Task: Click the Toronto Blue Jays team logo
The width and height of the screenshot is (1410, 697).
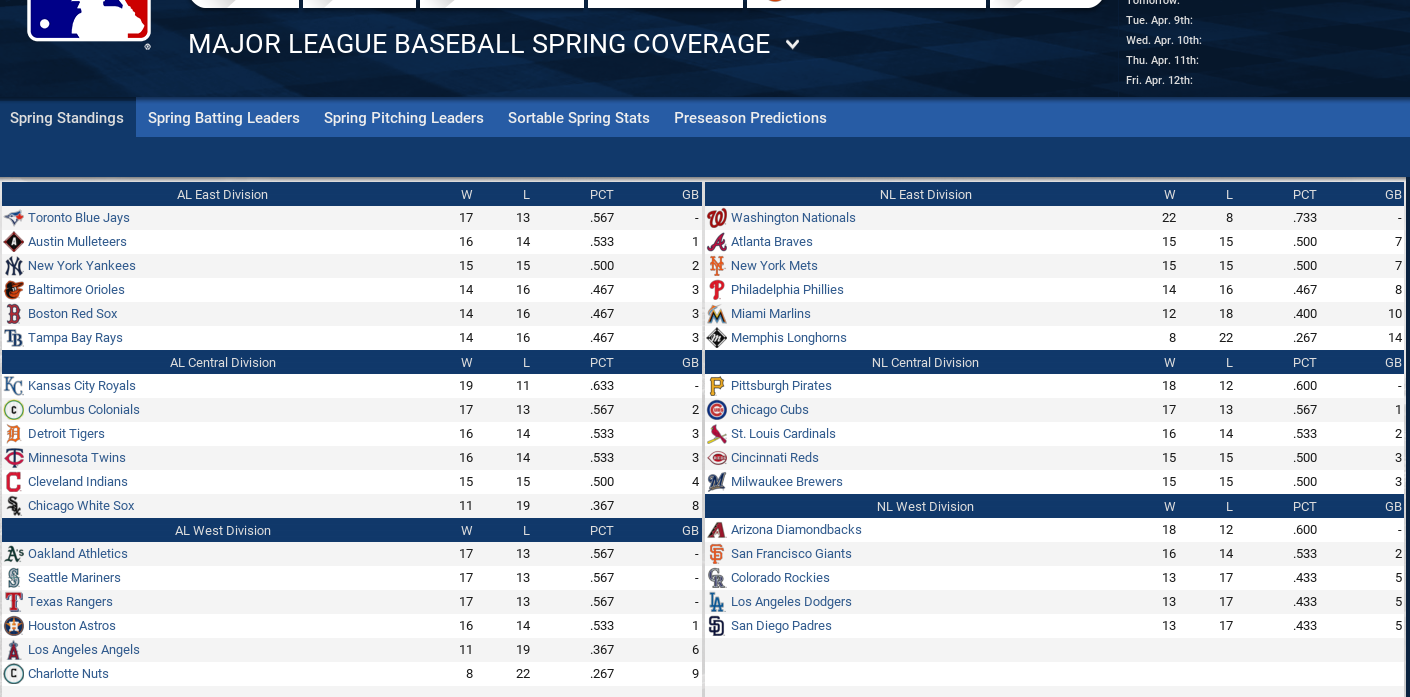Action: pos(14,218)
